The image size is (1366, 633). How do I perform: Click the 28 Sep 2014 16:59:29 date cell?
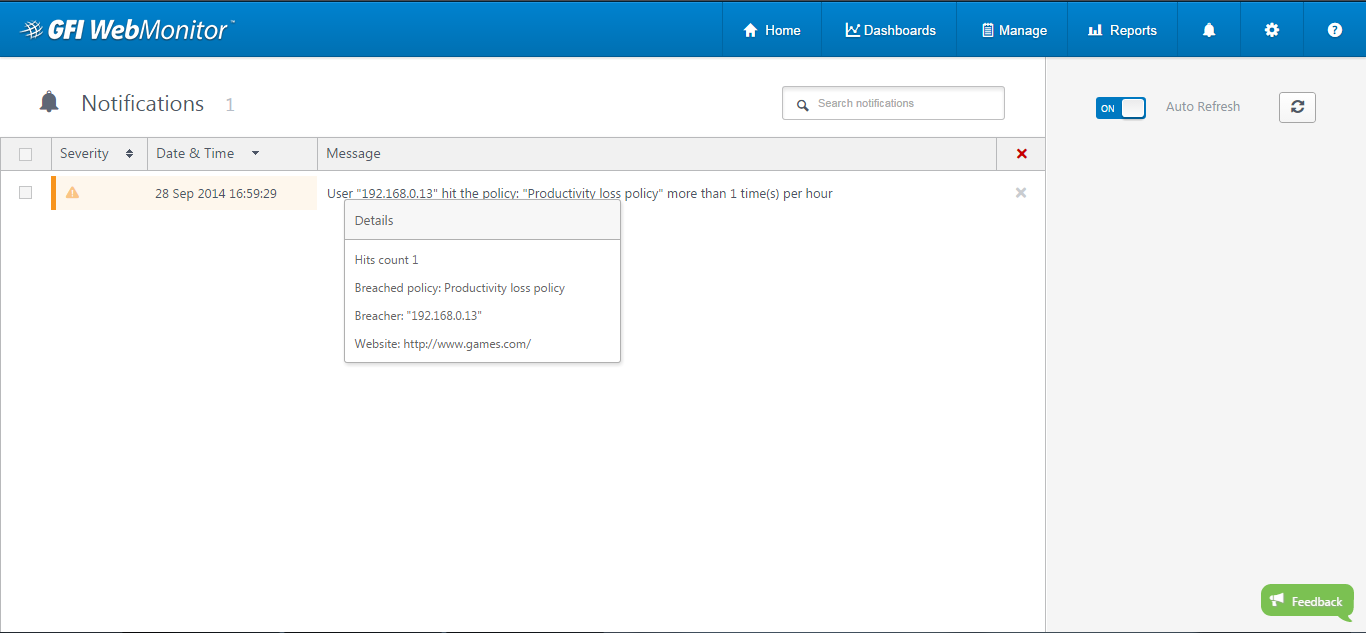click(x=216, y=194)
